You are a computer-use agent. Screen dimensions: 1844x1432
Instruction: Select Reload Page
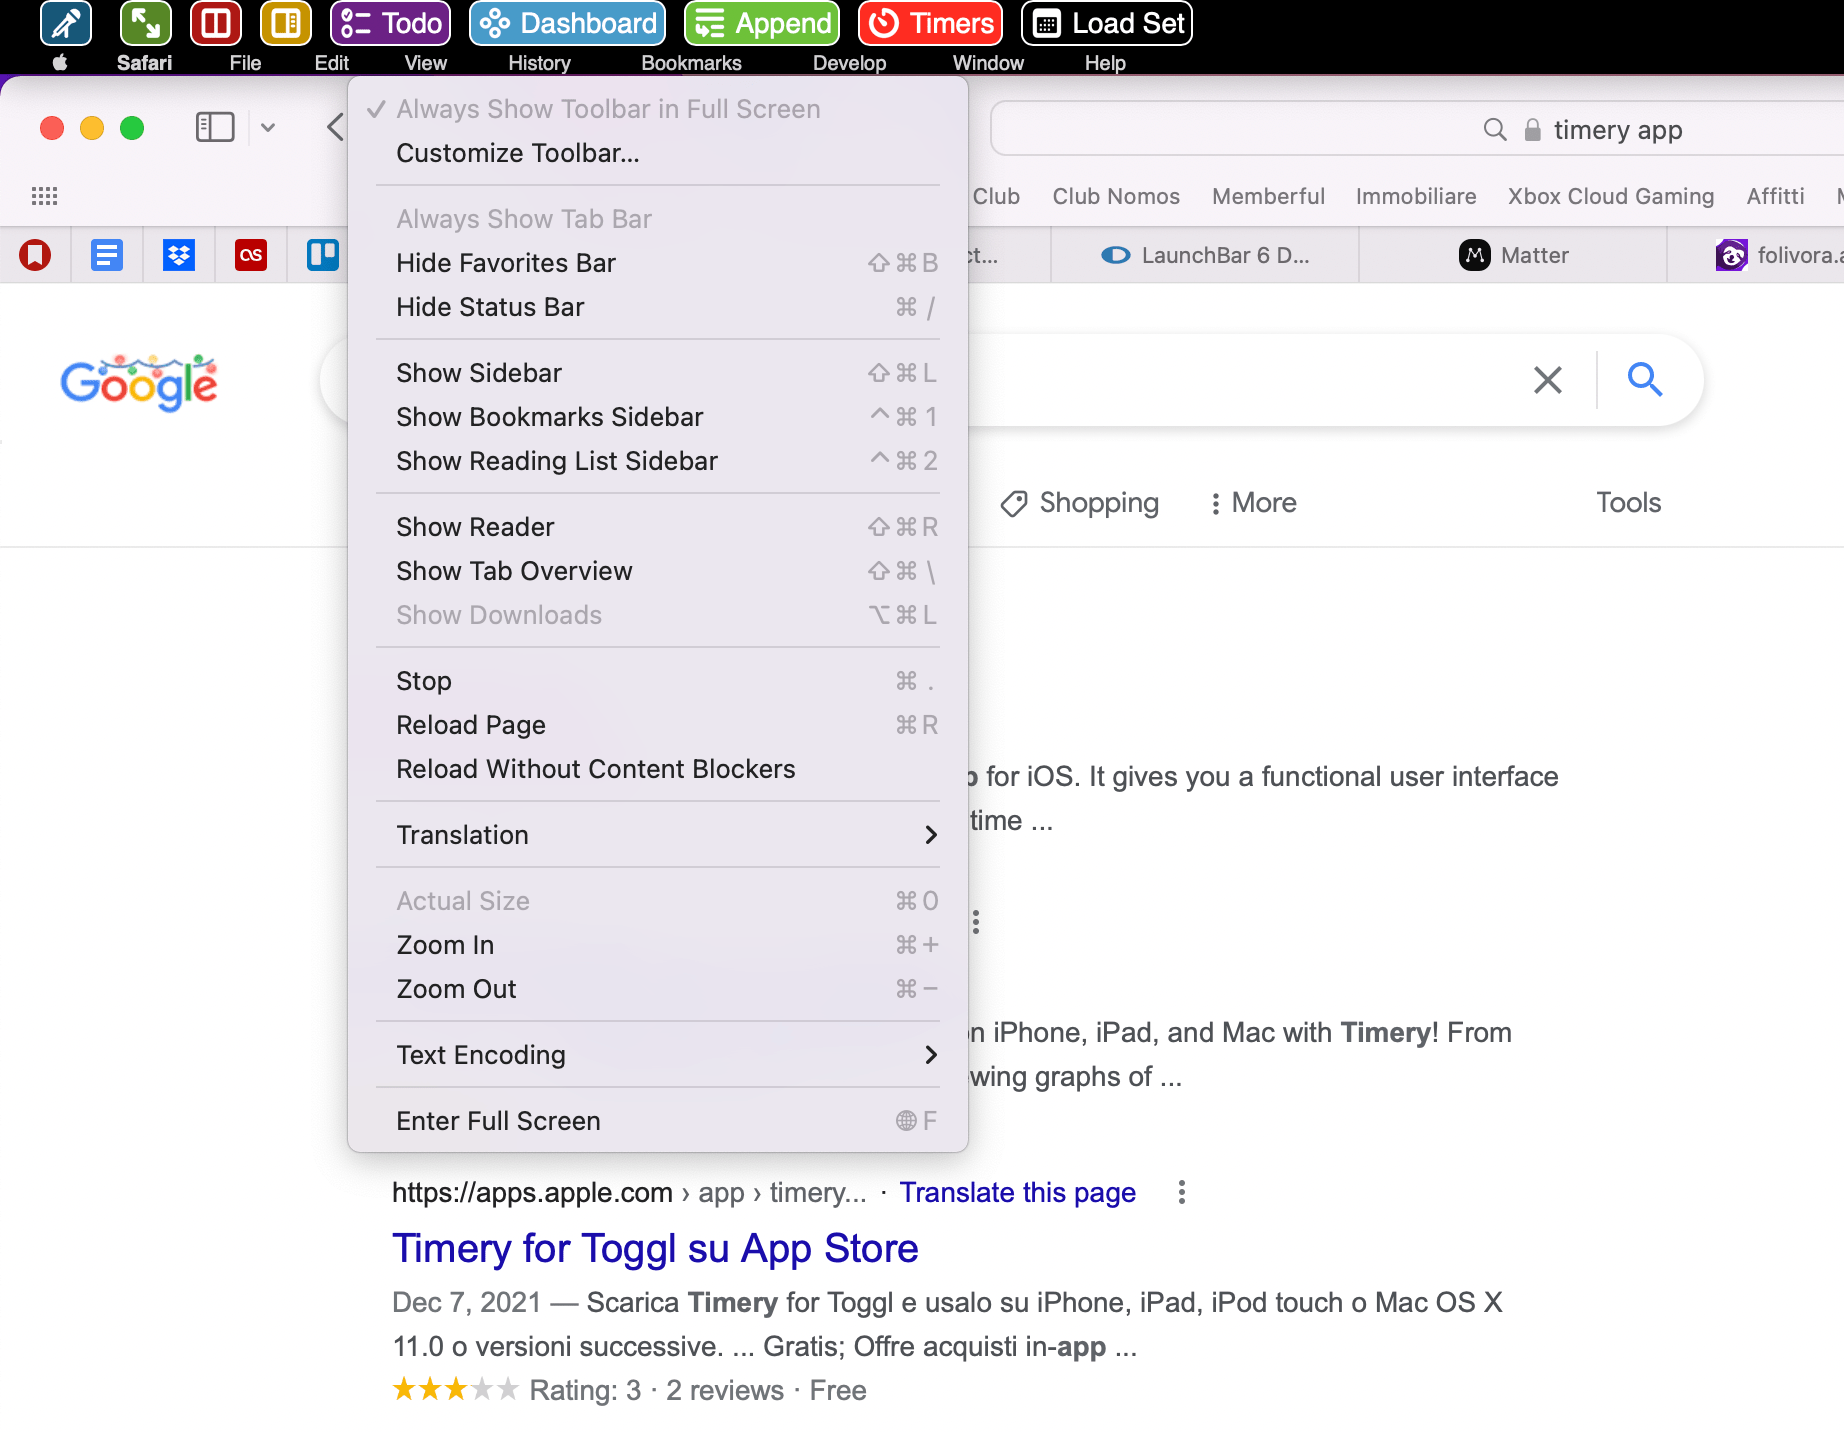click(658, 725)
